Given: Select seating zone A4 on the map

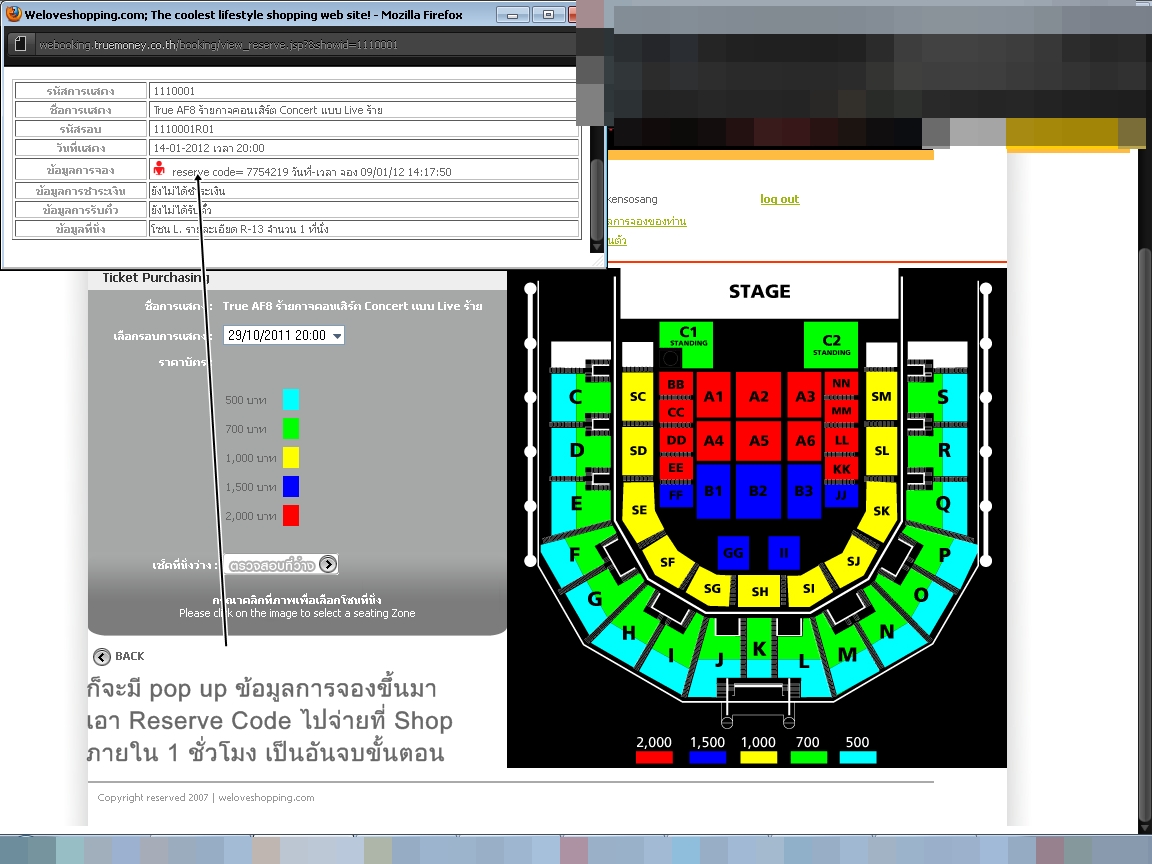Looking at the screenshot, I should (x=713, y=441).
